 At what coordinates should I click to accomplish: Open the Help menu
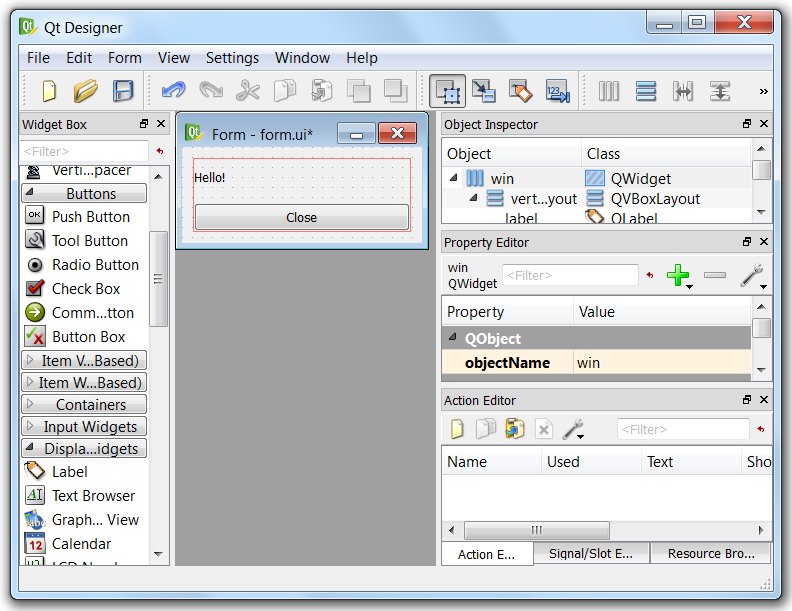[x=362, y=58]
